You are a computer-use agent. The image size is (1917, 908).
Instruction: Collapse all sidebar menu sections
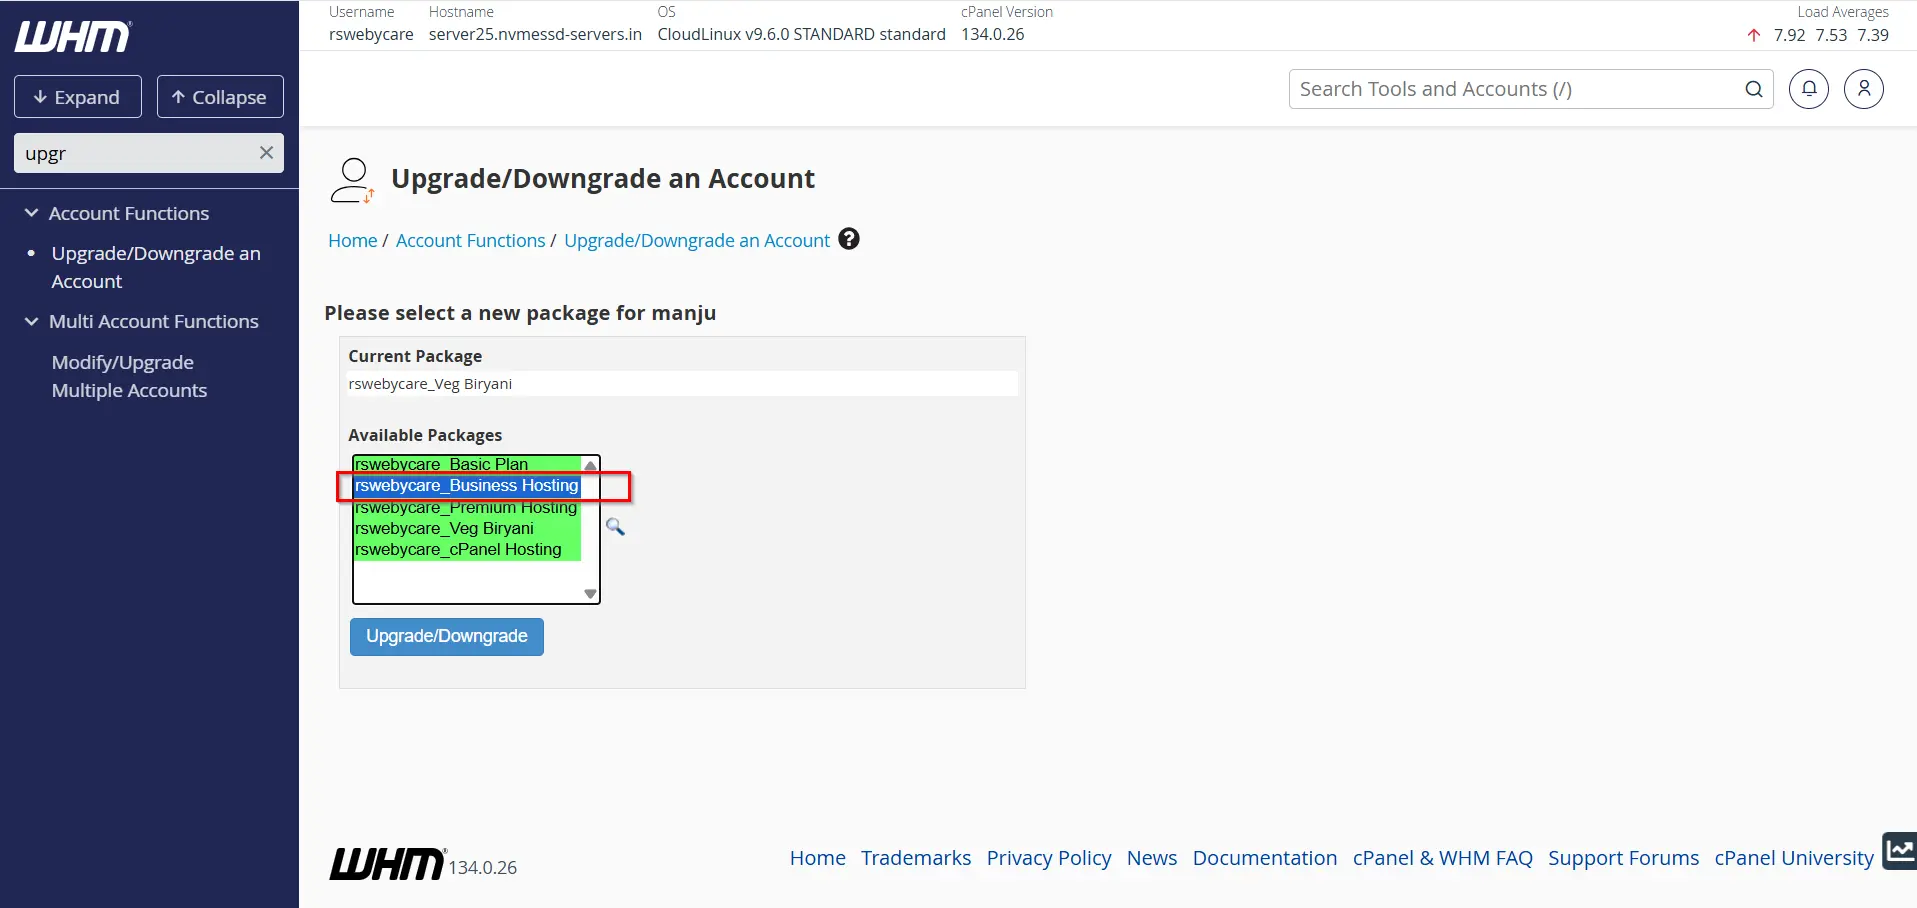point(220,97)
